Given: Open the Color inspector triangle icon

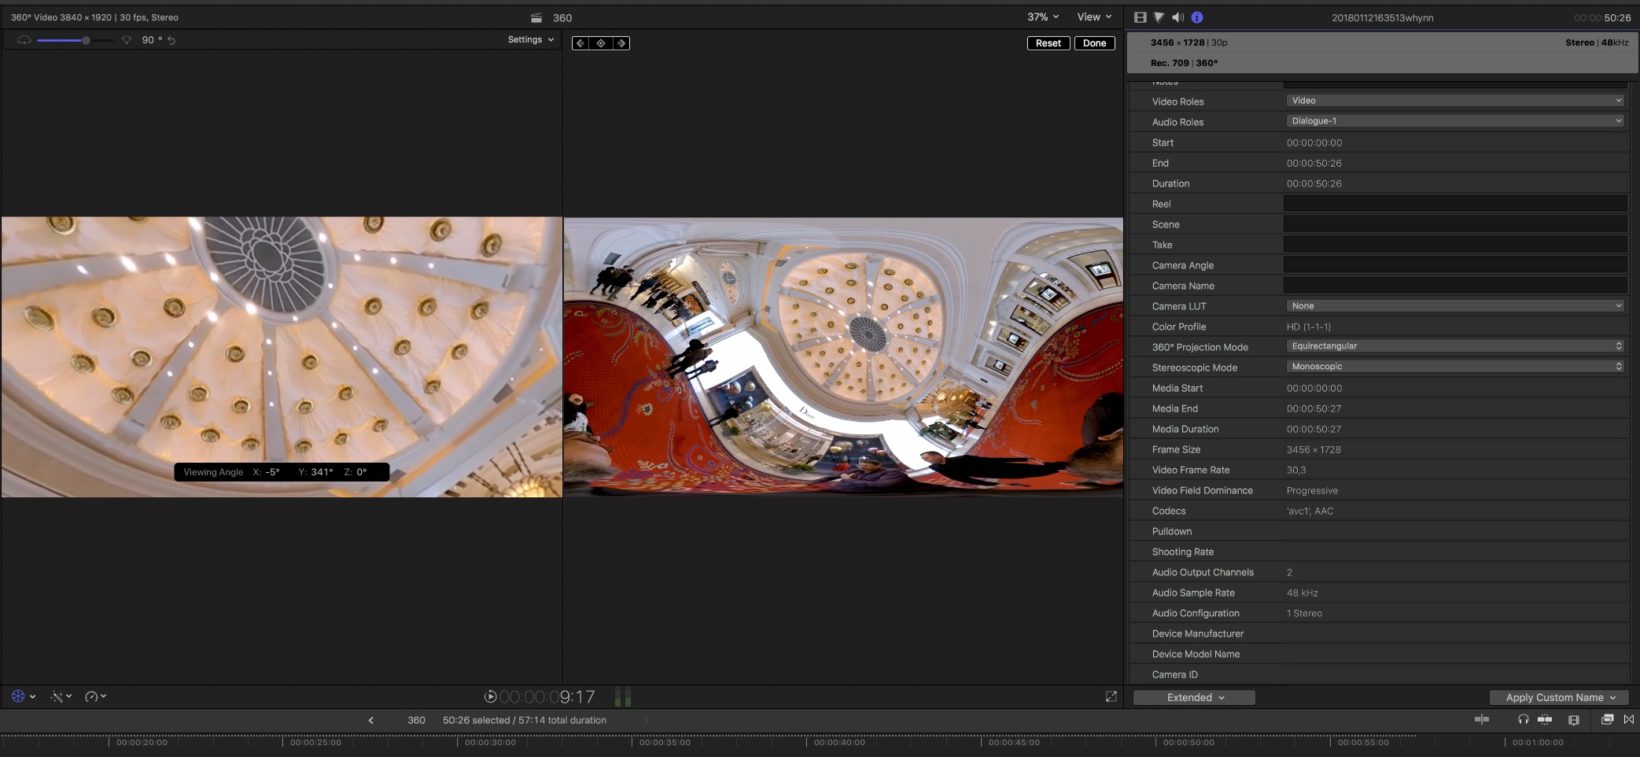Looking at the screenshot, I should (x=1159, y=17).
